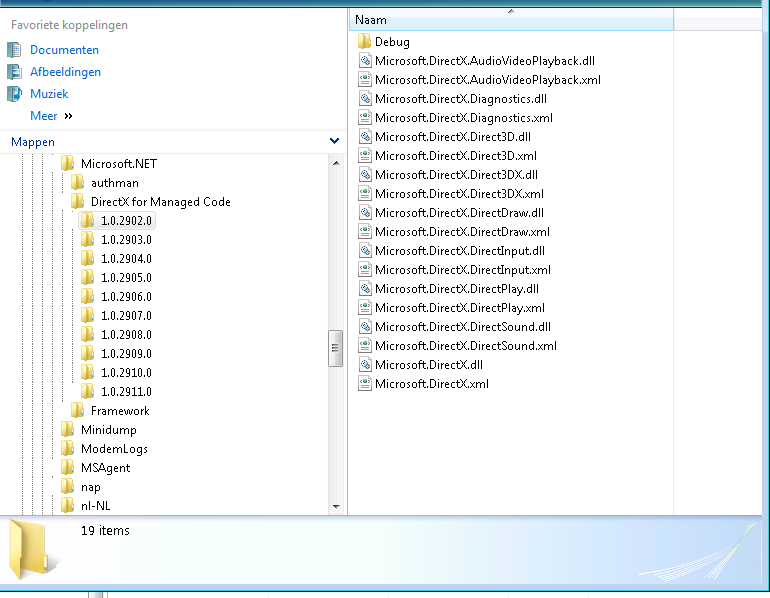Viewport: 770px width, 598px height.
Task: Click the Microsoft.DirectX.DirectSound.dll file icon
Action: click(364, 327)
